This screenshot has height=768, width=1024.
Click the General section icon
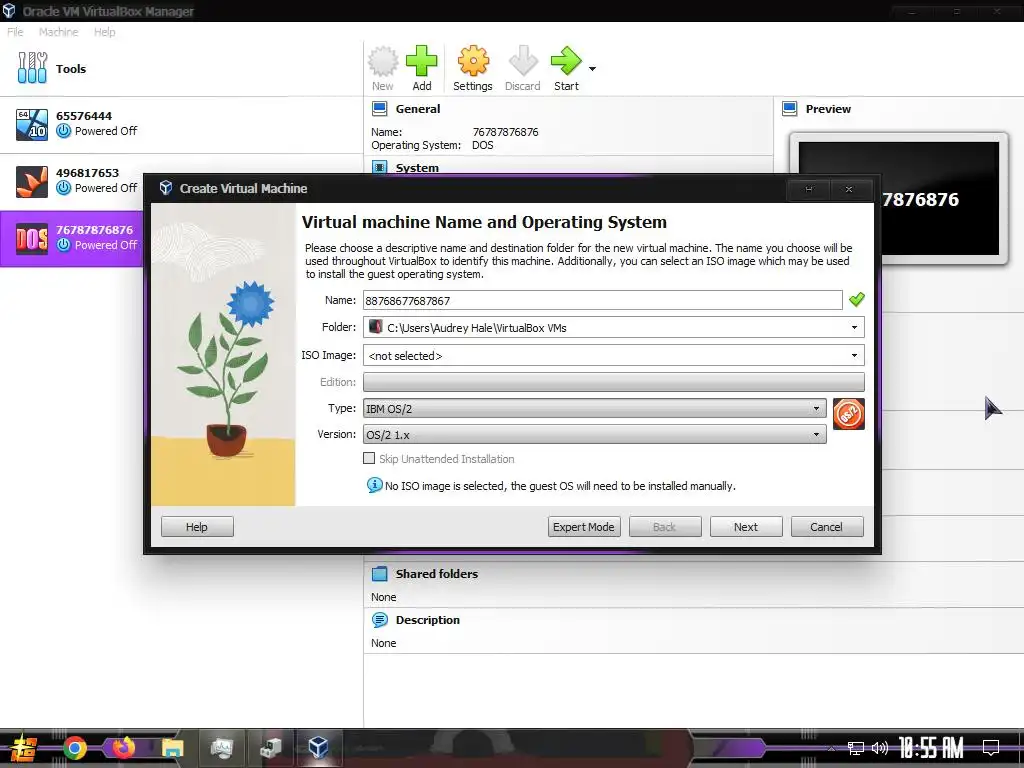379,108
